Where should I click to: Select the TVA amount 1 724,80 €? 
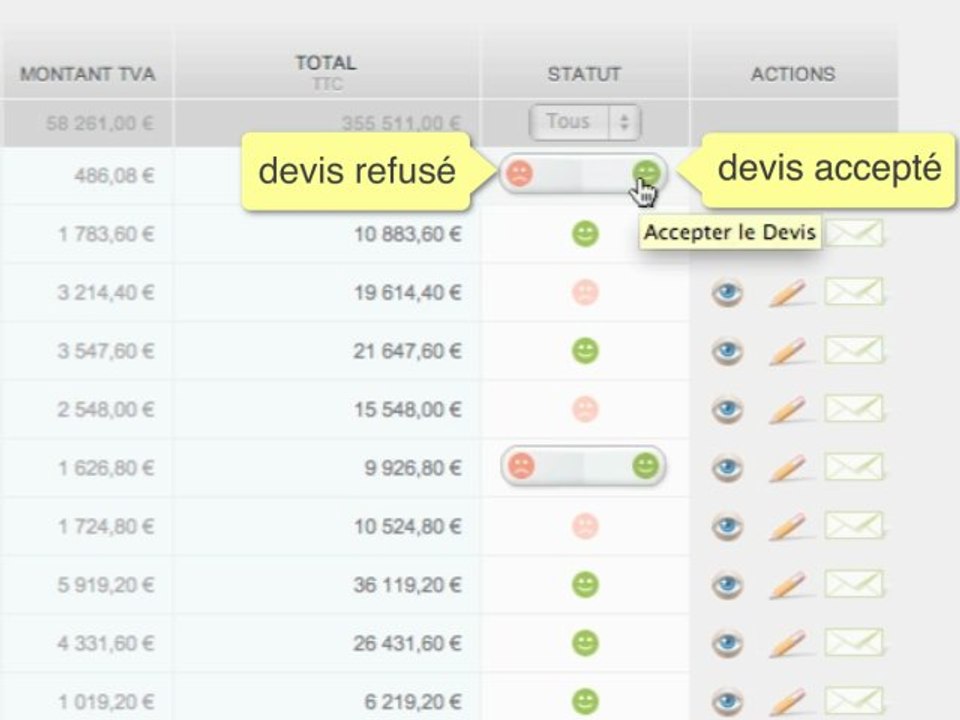coord(106,526)
